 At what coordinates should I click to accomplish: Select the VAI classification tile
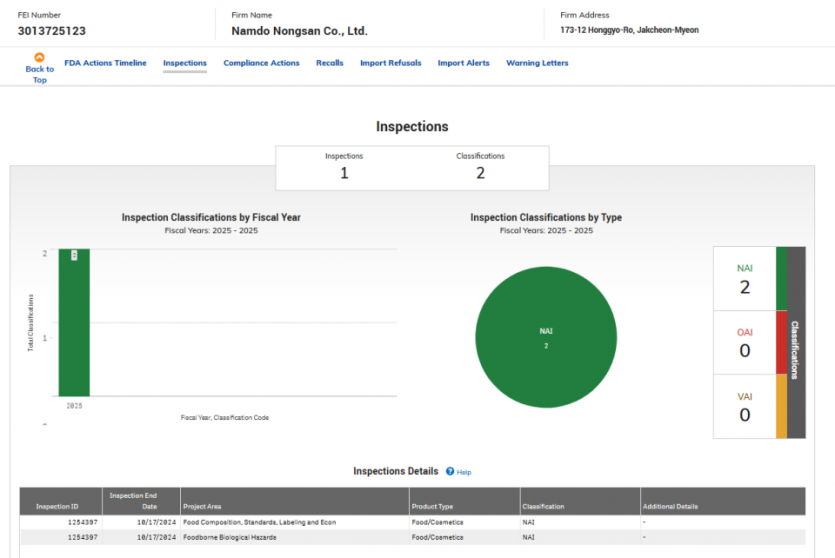point(744,407)
